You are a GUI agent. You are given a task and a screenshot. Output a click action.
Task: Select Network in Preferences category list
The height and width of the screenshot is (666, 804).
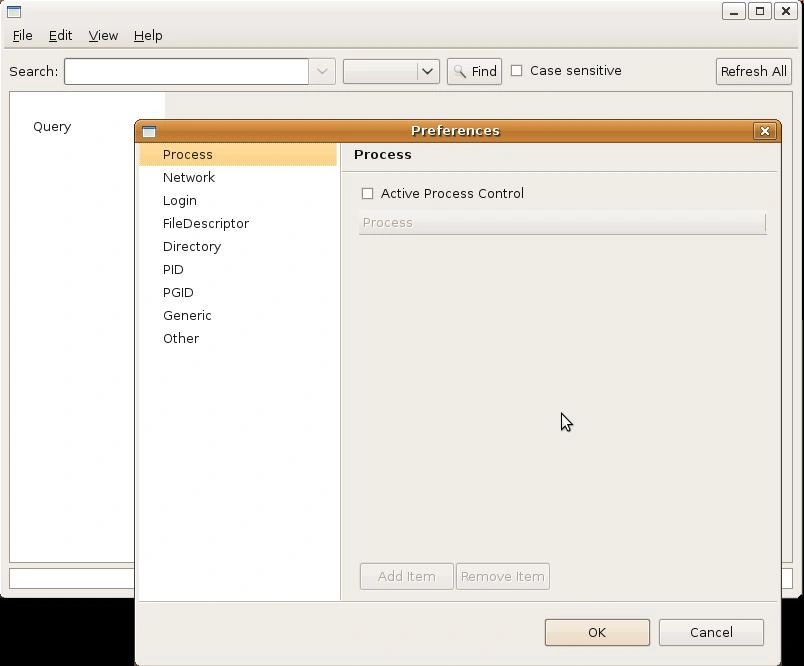(238, 177)
